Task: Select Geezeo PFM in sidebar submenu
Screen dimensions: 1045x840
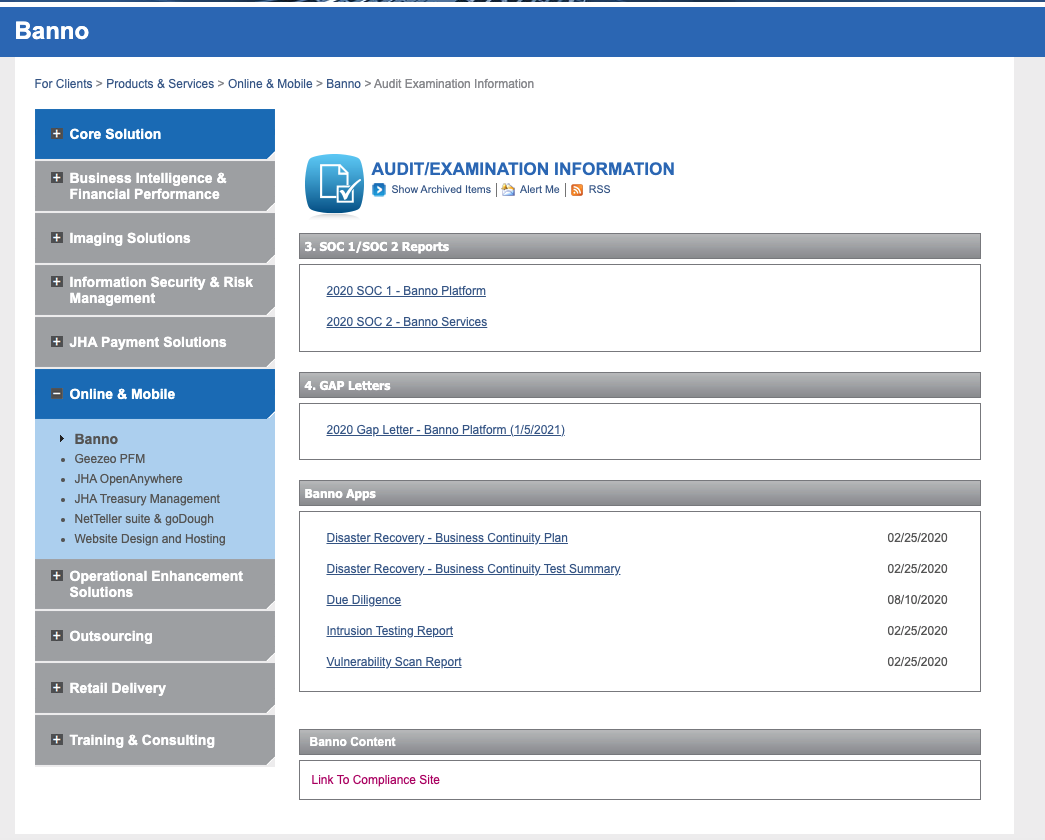Action: point(109,459)
